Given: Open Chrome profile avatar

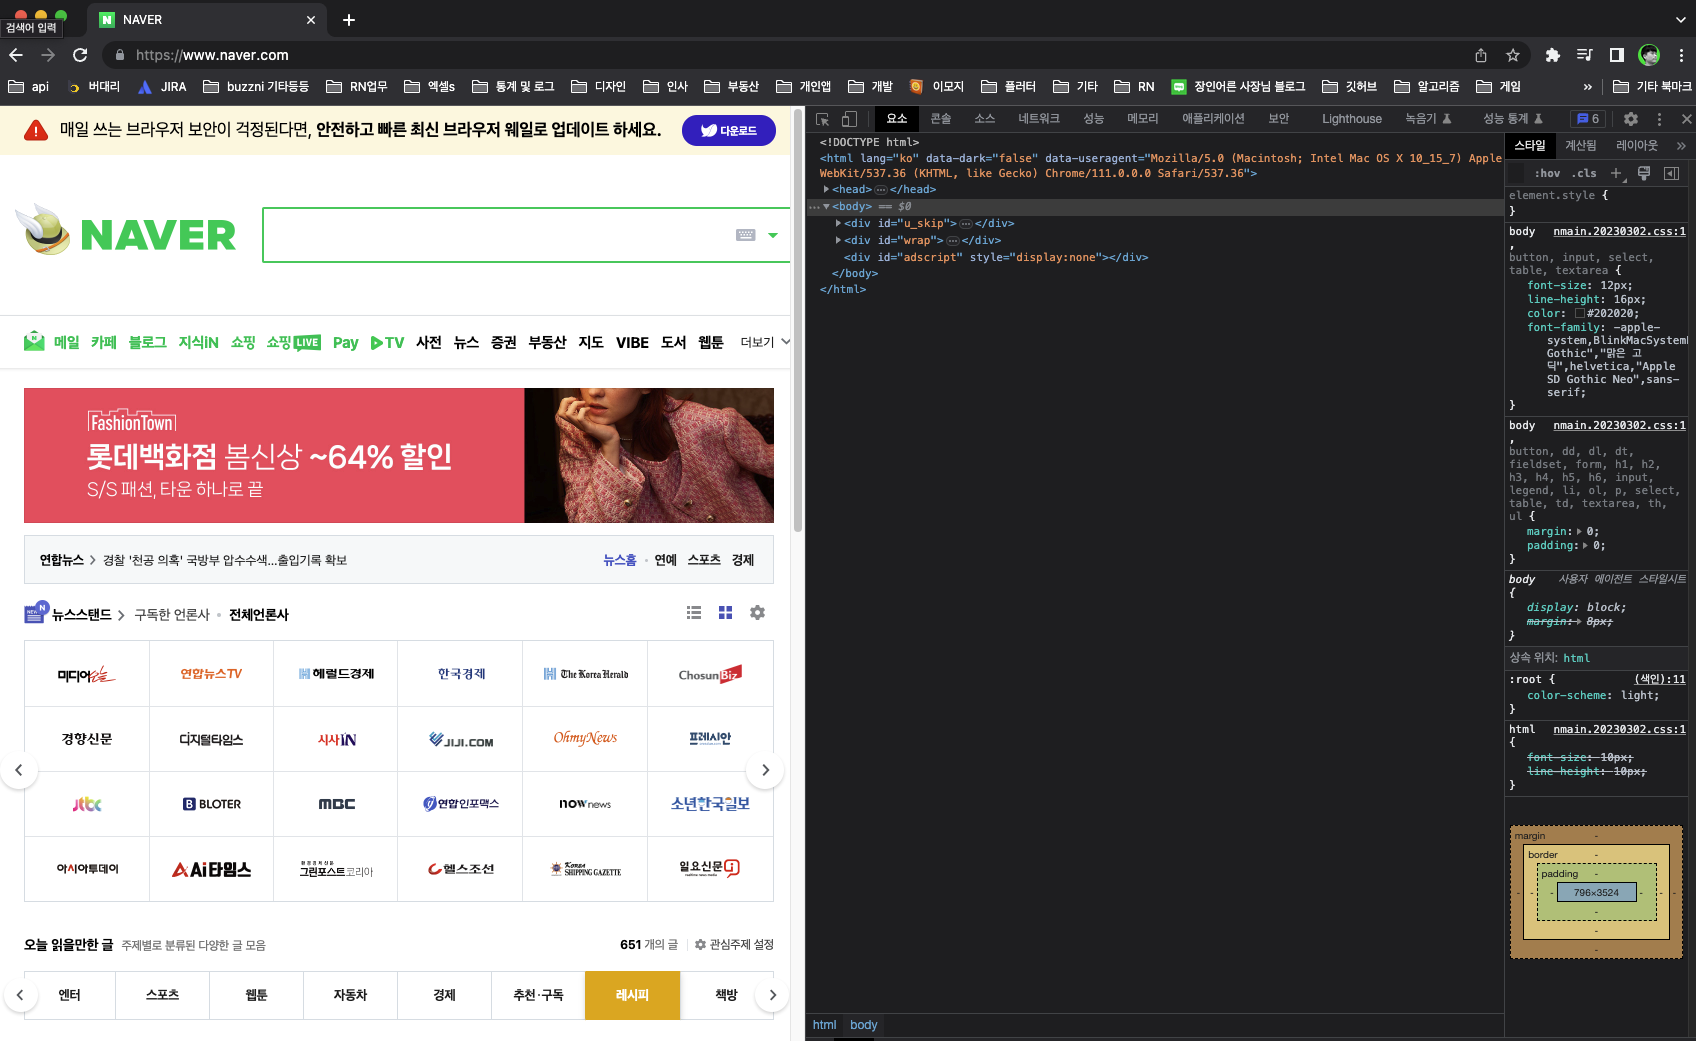Looking at the screenshot, I should click(x=1649, y=55).
